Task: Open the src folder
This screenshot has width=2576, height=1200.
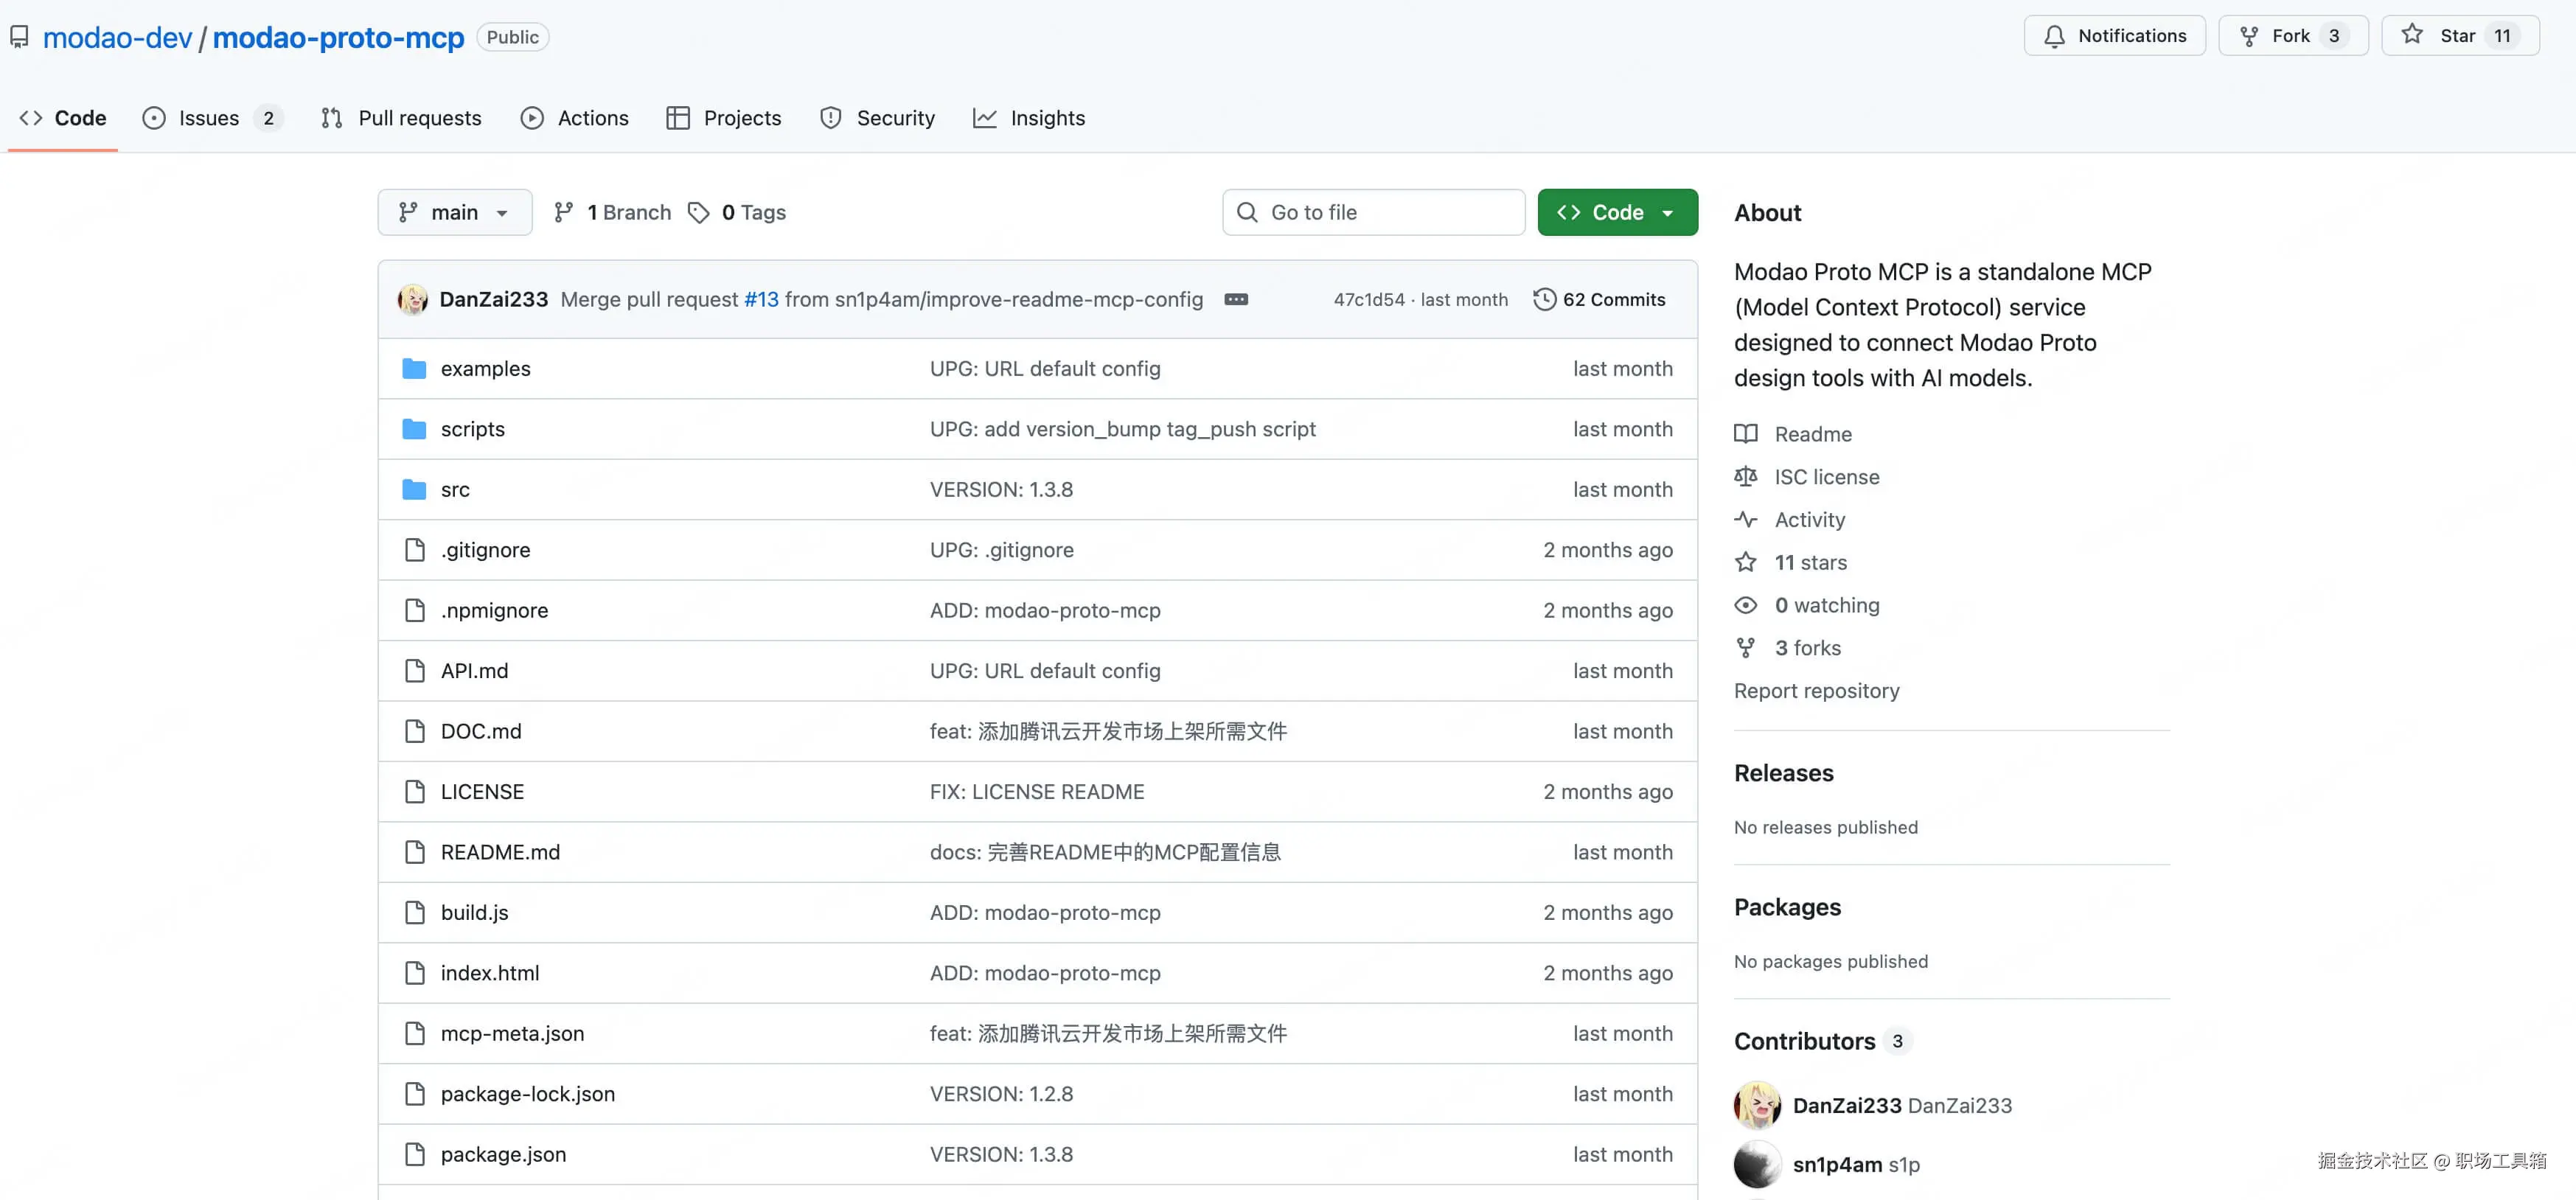Action: click(455, 489)
